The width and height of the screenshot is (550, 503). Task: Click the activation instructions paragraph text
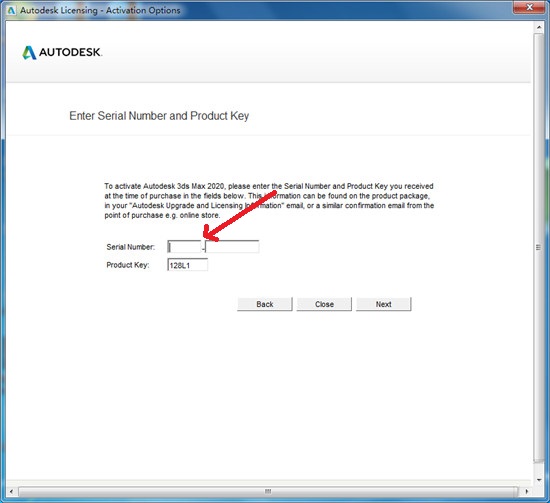pyautogui.click(x=269, y=201)
